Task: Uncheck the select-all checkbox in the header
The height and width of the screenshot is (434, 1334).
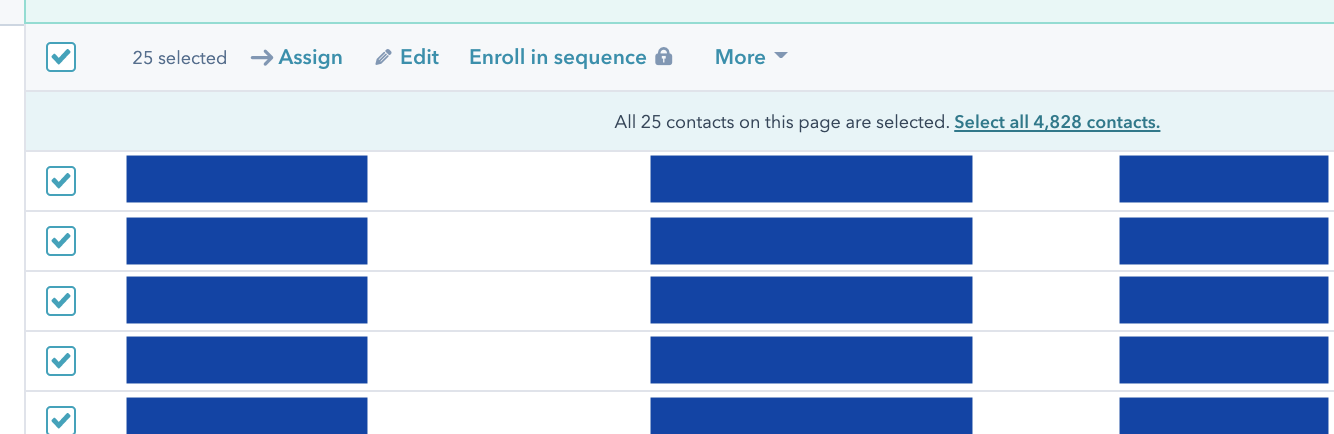Action: tap(61, 57)
